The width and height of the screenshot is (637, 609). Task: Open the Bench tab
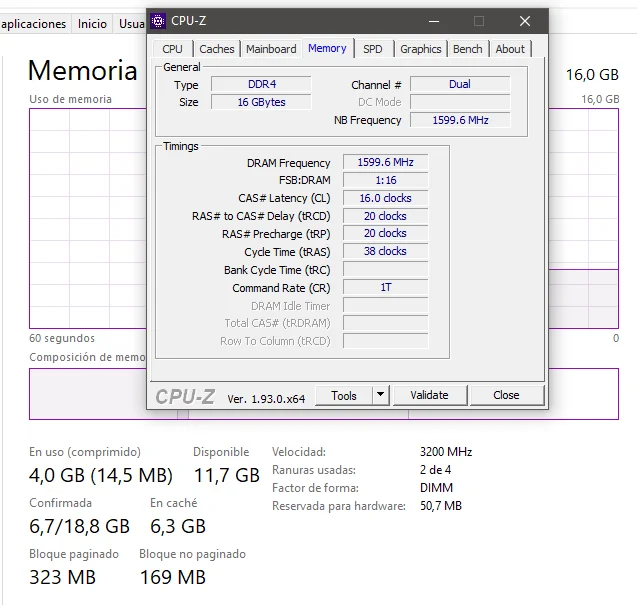(468, 49)
